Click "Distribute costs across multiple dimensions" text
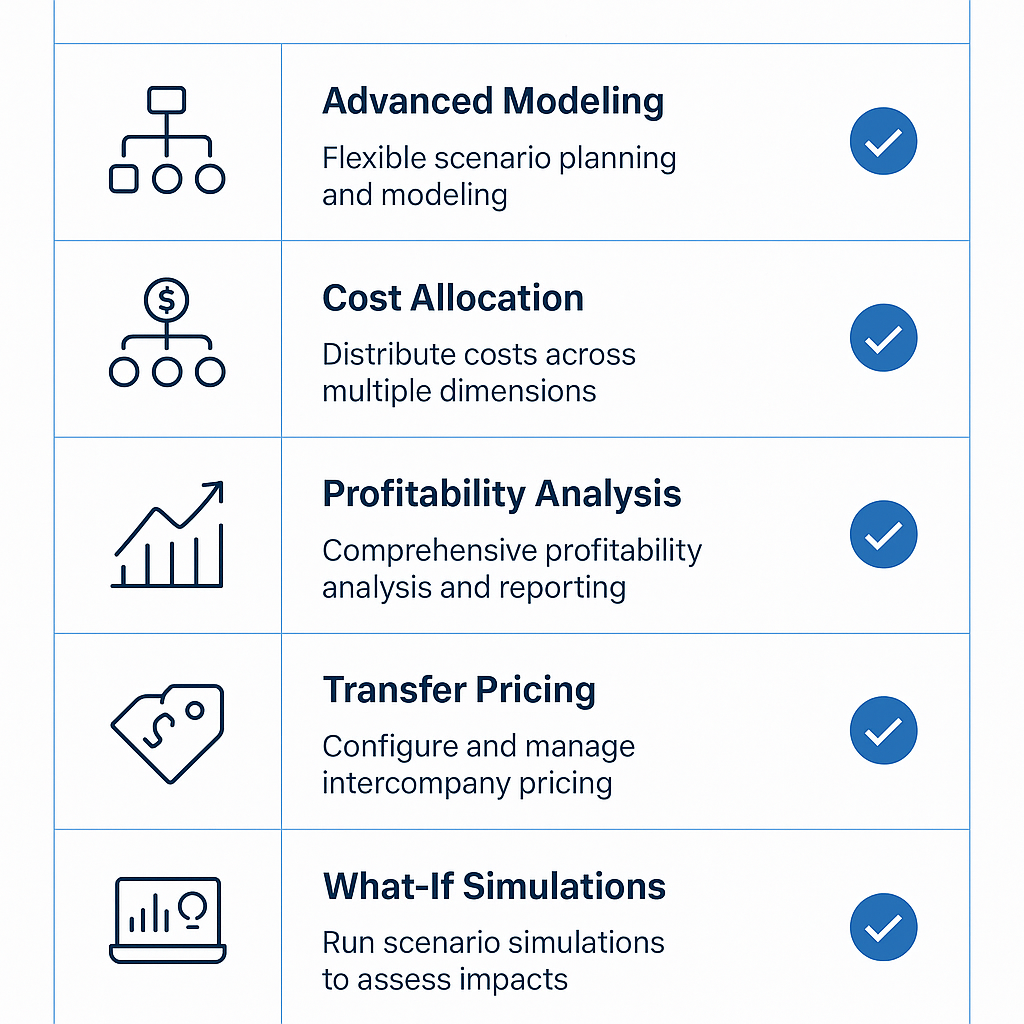This screenshot has height=1024, width=1024. pyautogui.click(x=478, y=372)
